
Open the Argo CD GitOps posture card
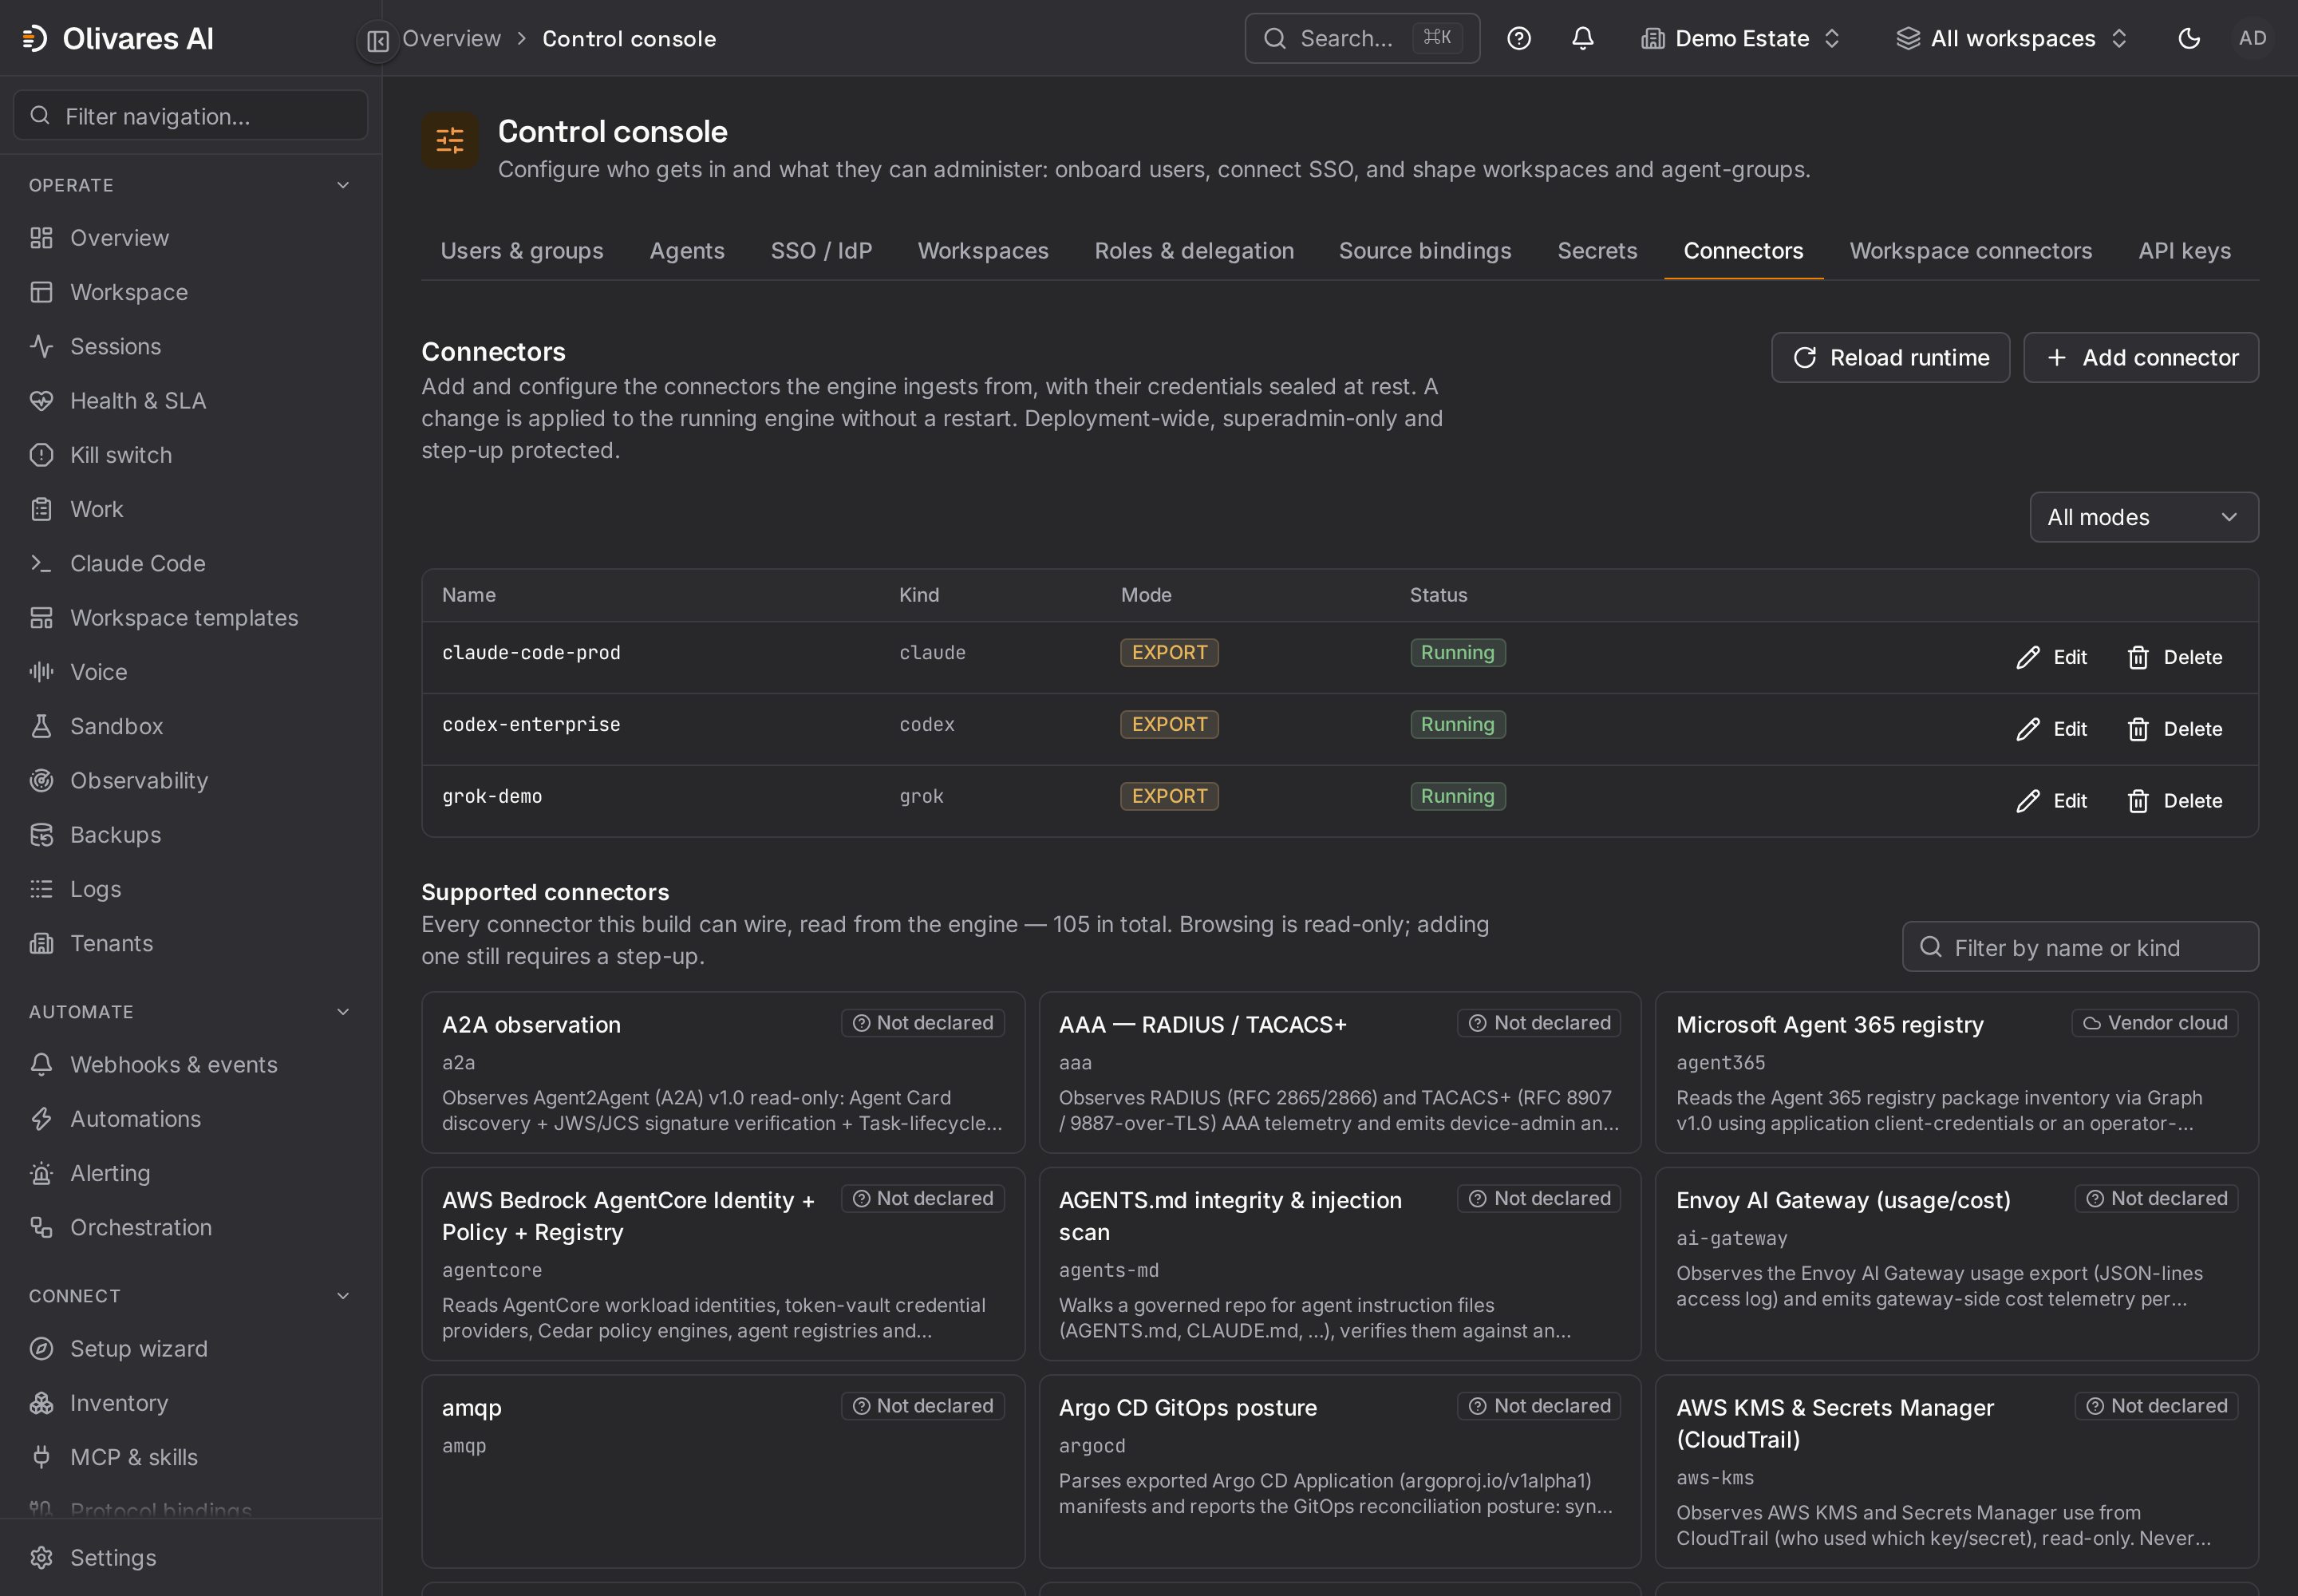tap(1340, 1471)
